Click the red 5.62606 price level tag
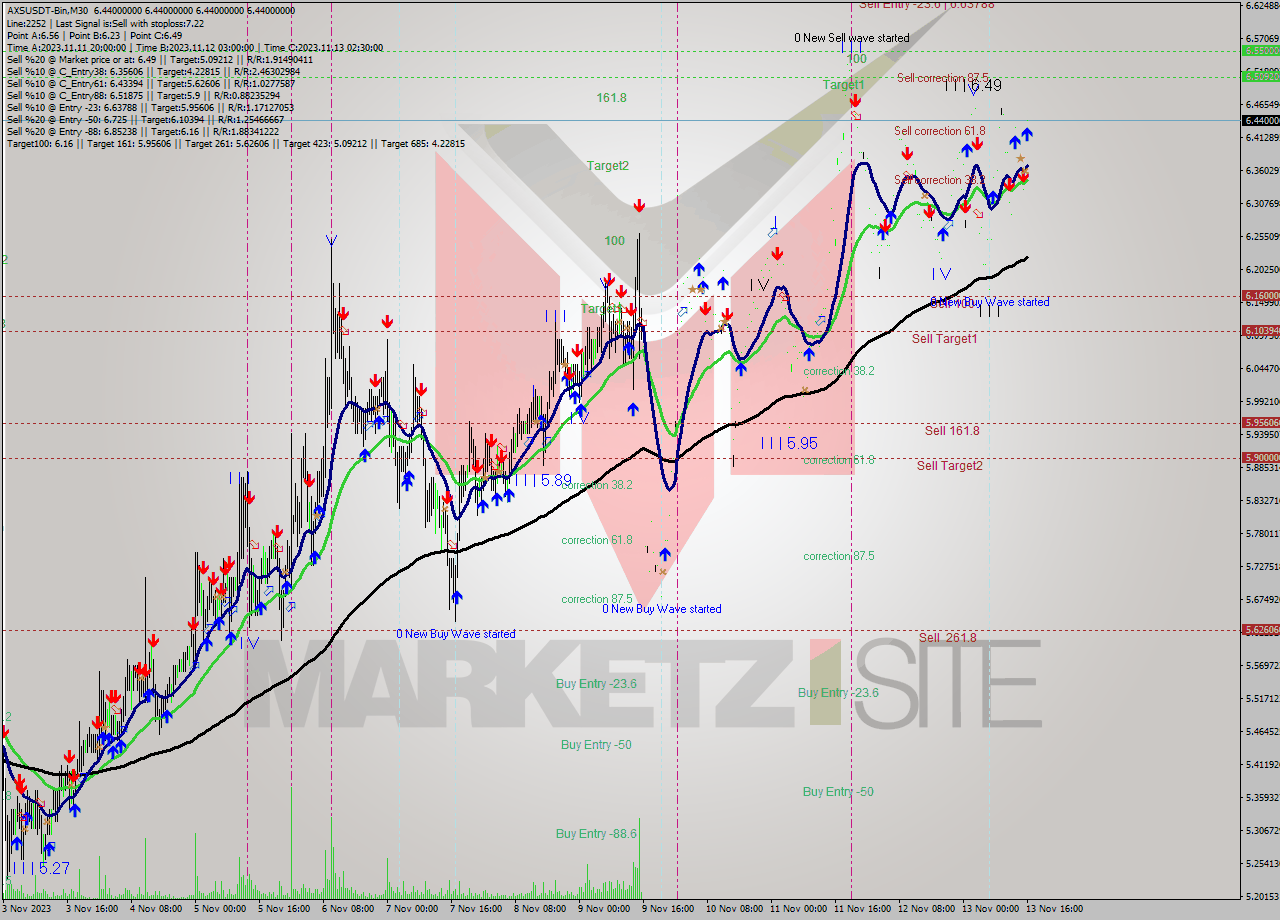Screen dimensions: 1280x920 [1260, 630]
